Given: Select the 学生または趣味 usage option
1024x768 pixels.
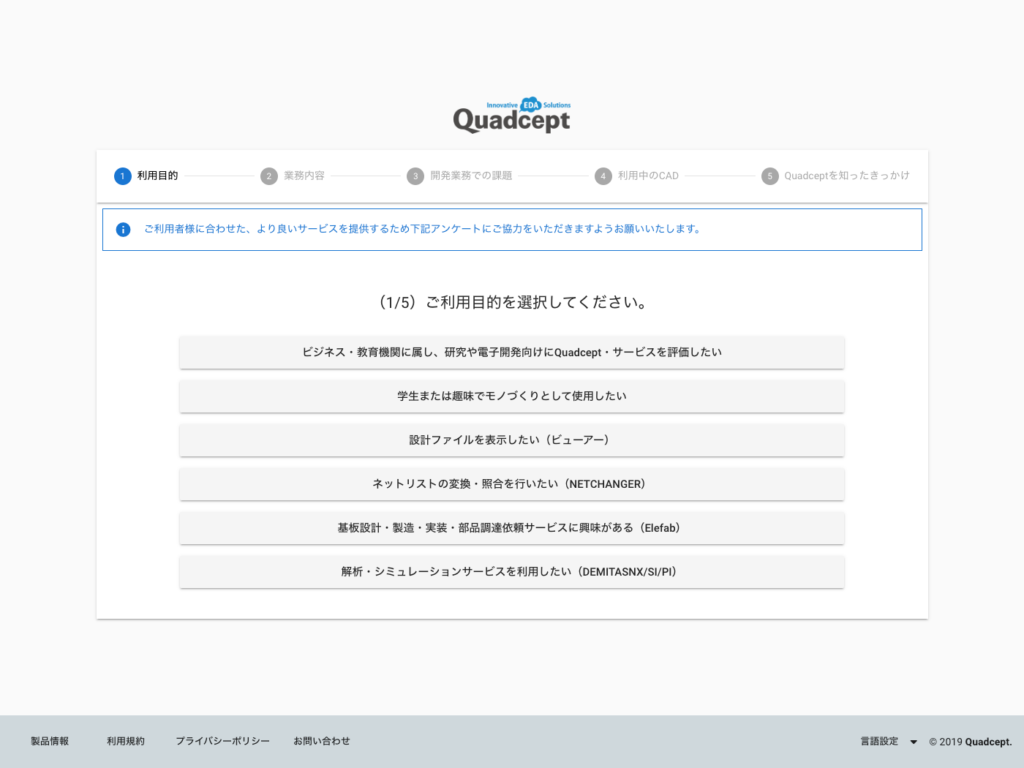Looking at the screenshot, I should pos(511,396).
